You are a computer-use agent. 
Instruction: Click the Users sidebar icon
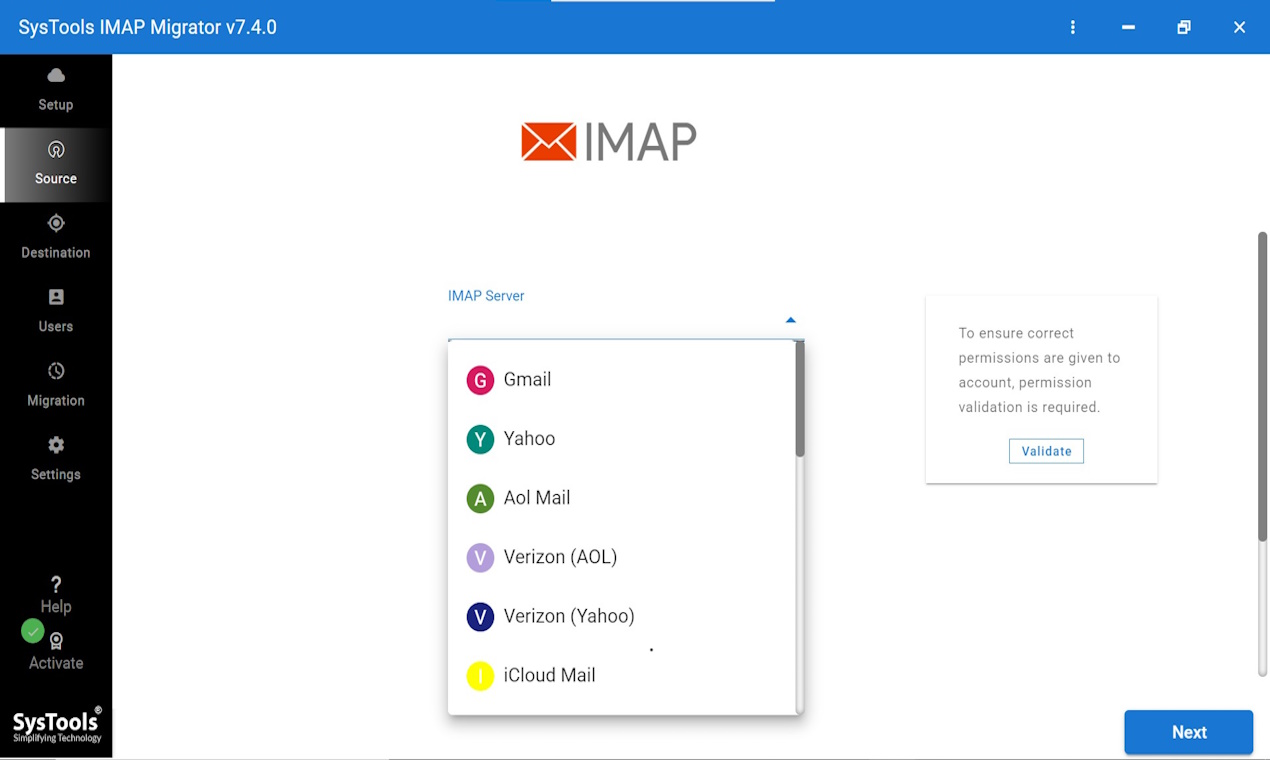(x=55, y=298)
